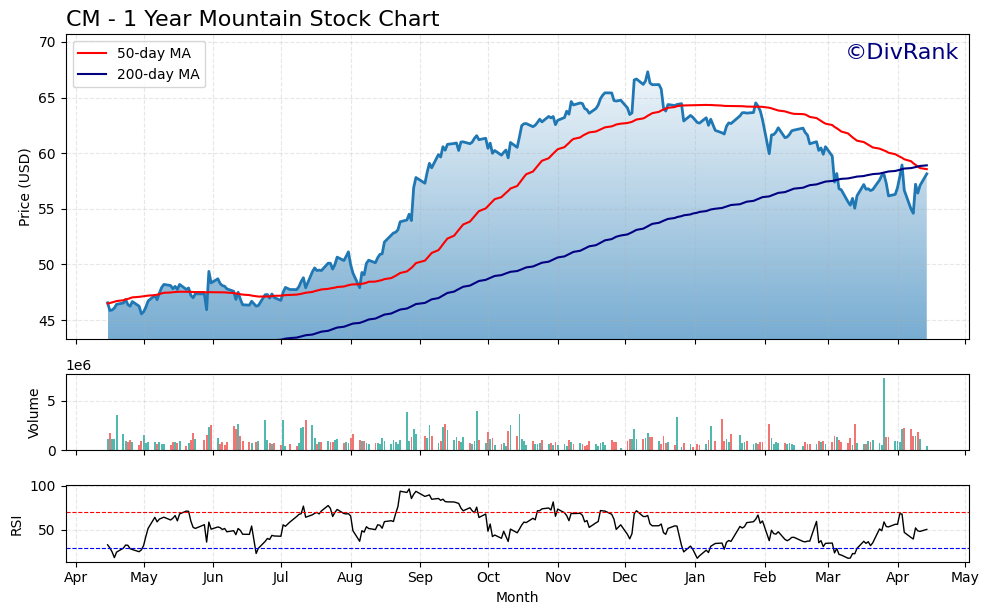This screenshot has height=615, width=989.
Task: Click the "Aug" month label
Action: (x=350, y=578)
